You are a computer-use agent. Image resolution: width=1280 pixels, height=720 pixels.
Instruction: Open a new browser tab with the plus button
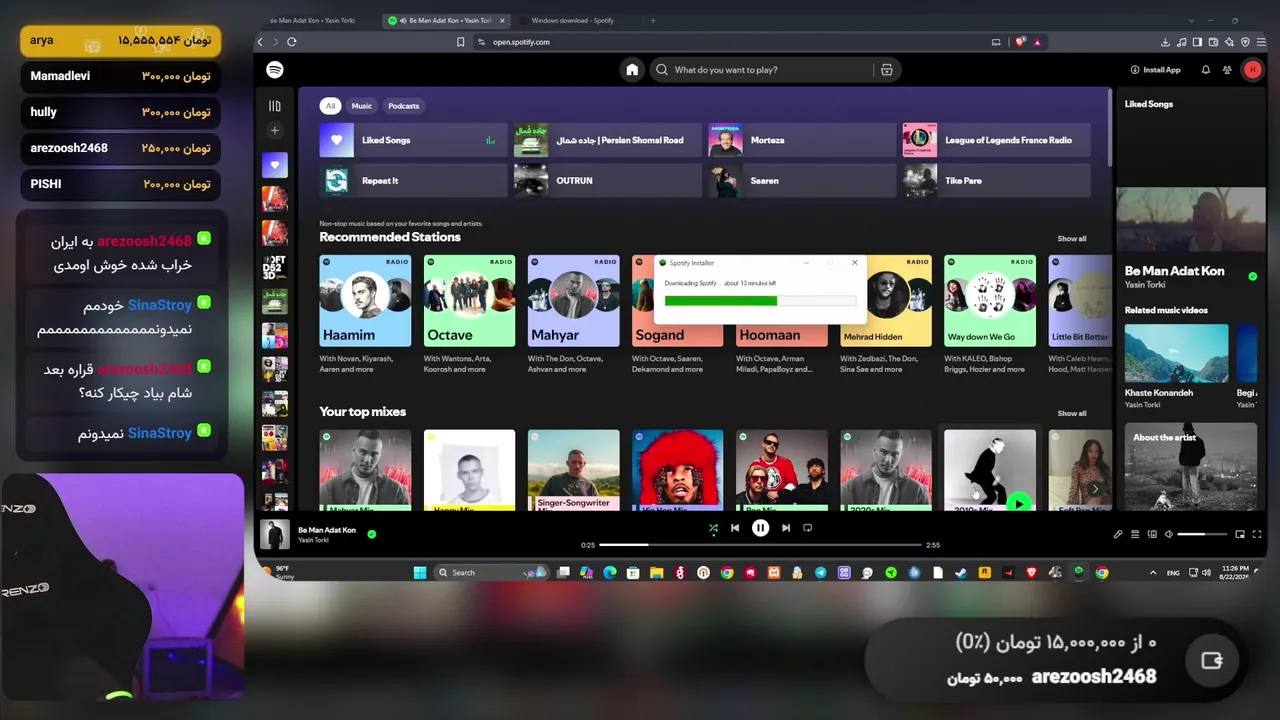tap(653, 20)
